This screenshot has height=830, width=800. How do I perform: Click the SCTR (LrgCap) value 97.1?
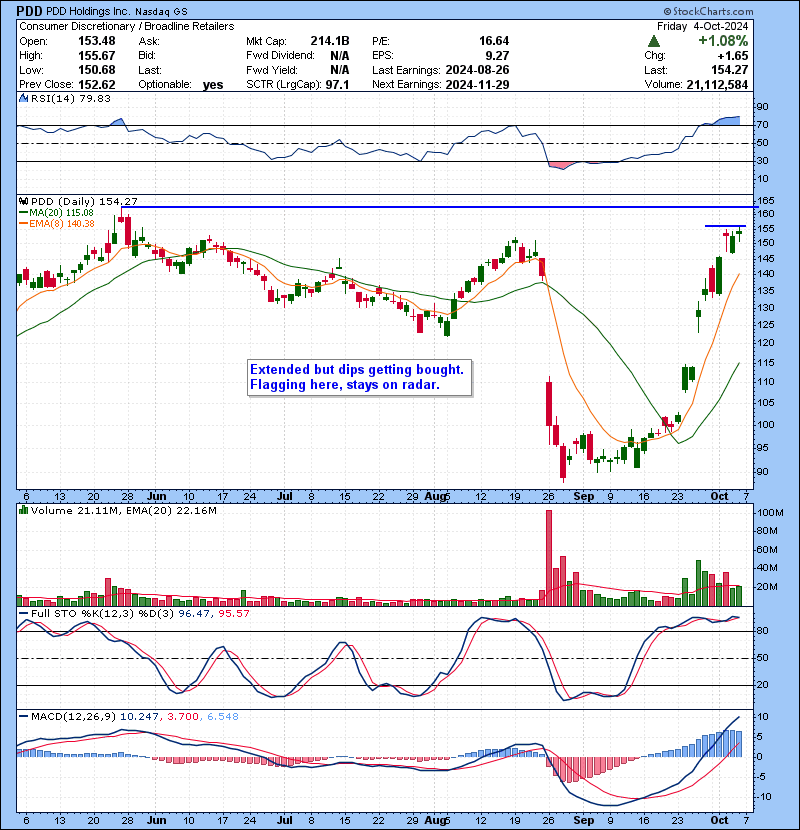[x=337, y=84]
